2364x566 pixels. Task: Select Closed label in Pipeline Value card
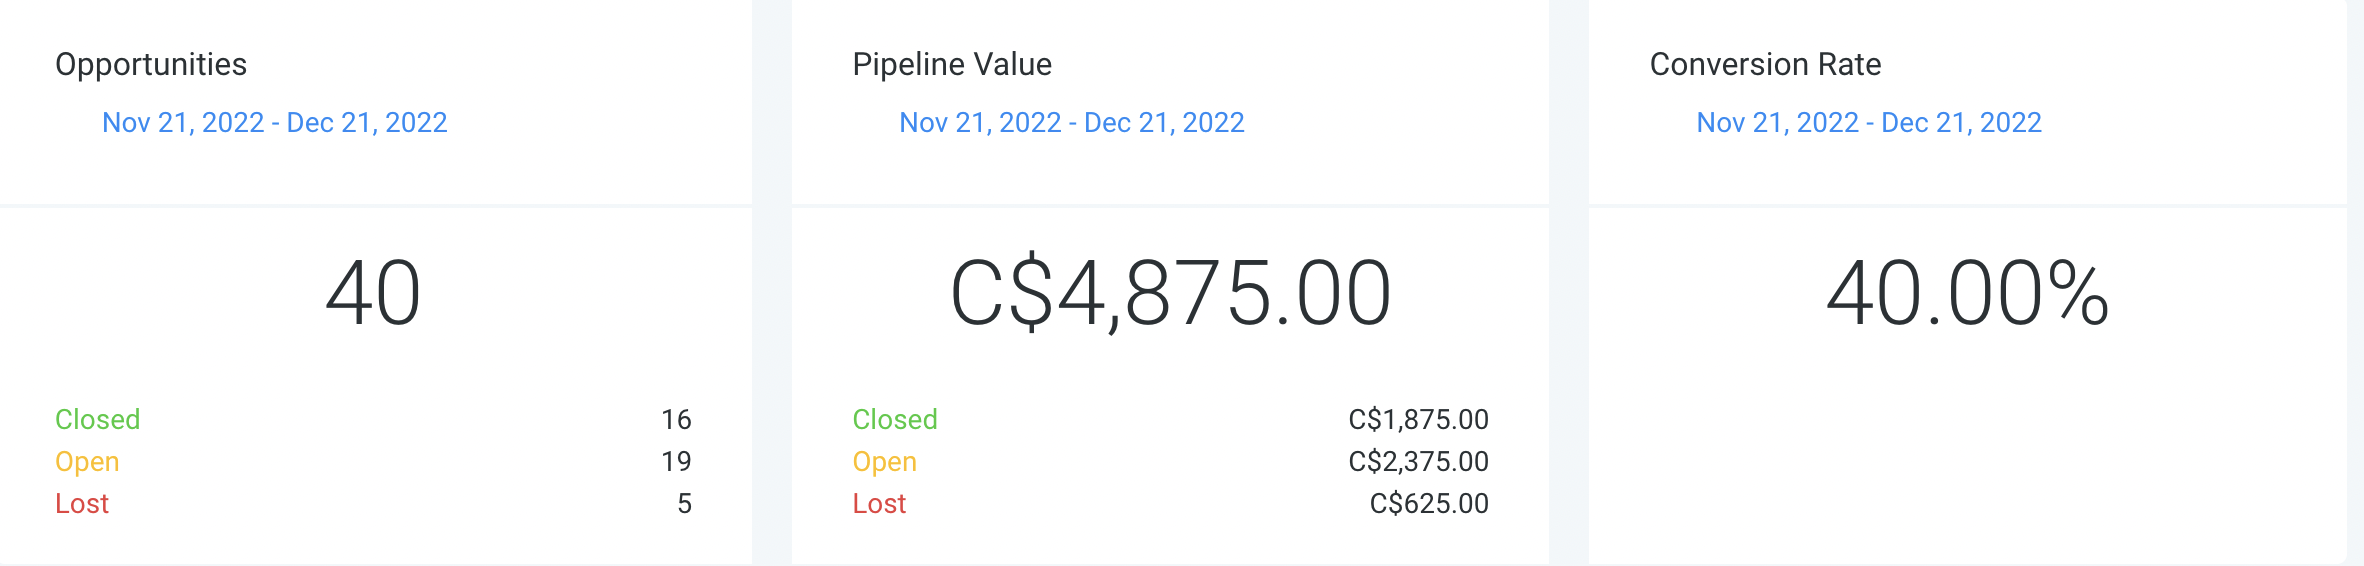click(894, 419)
